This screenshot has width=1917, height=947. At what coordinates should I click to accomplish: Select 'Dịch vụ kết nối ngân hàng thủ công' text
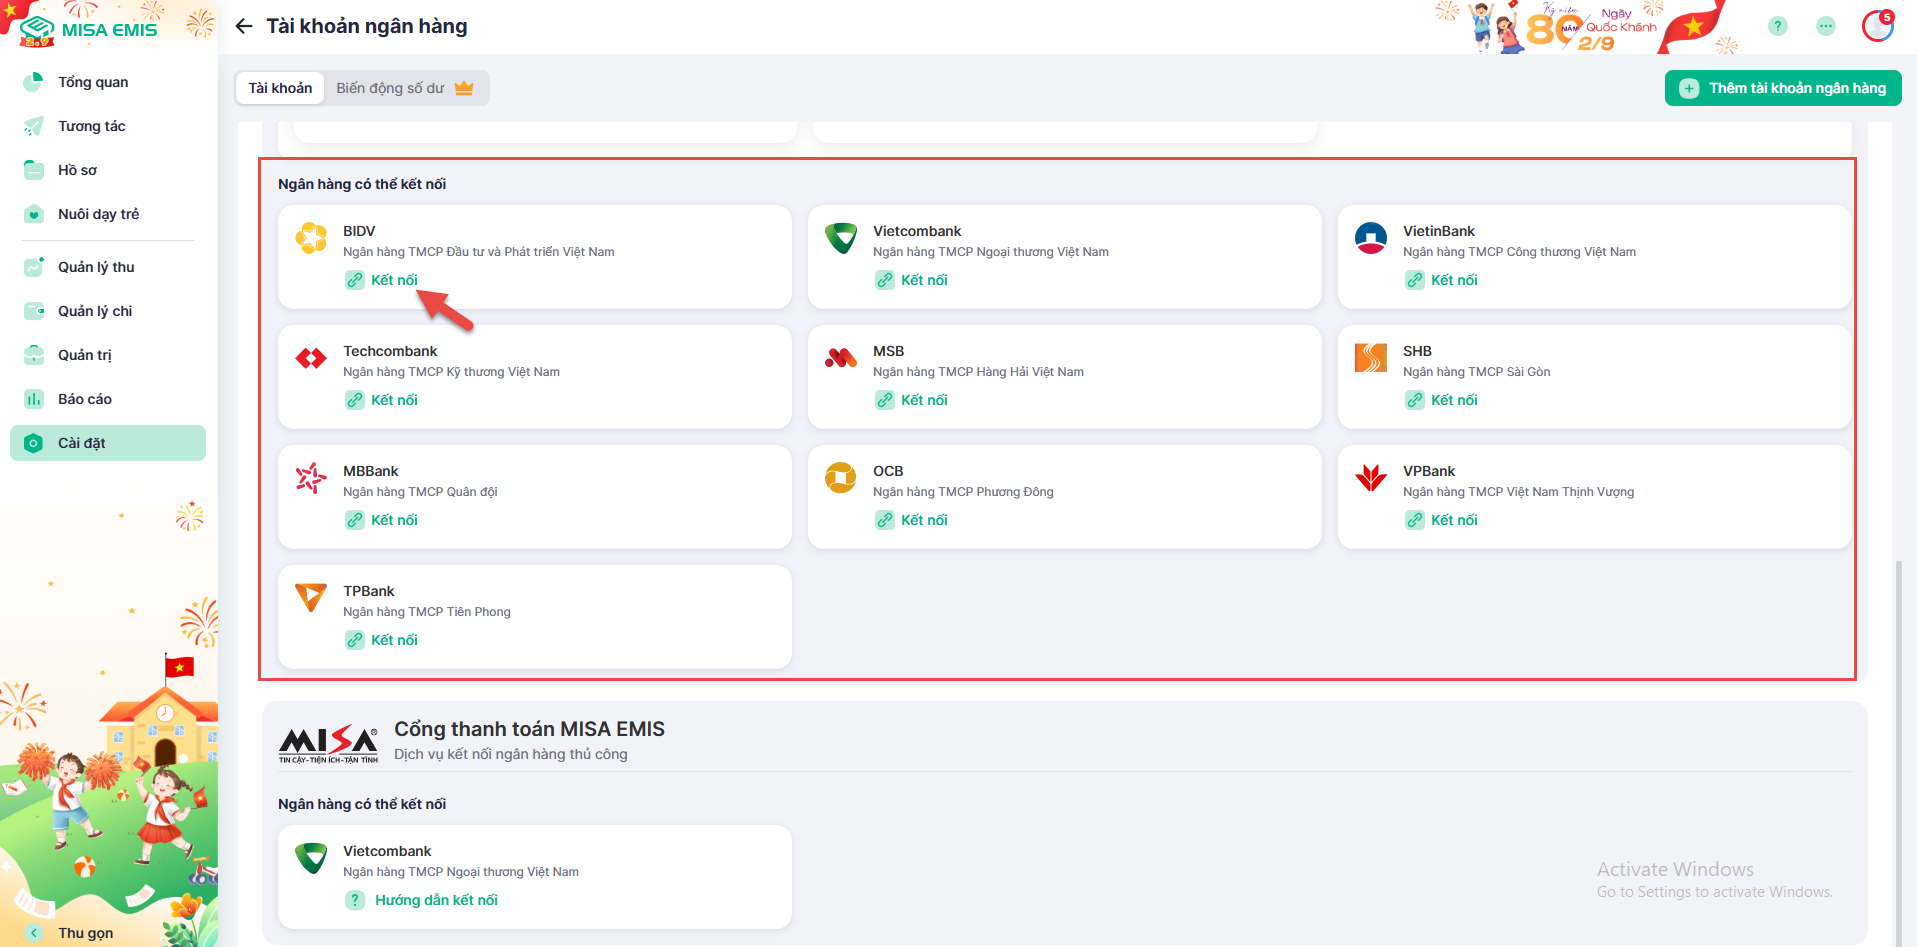coord(511,754)
